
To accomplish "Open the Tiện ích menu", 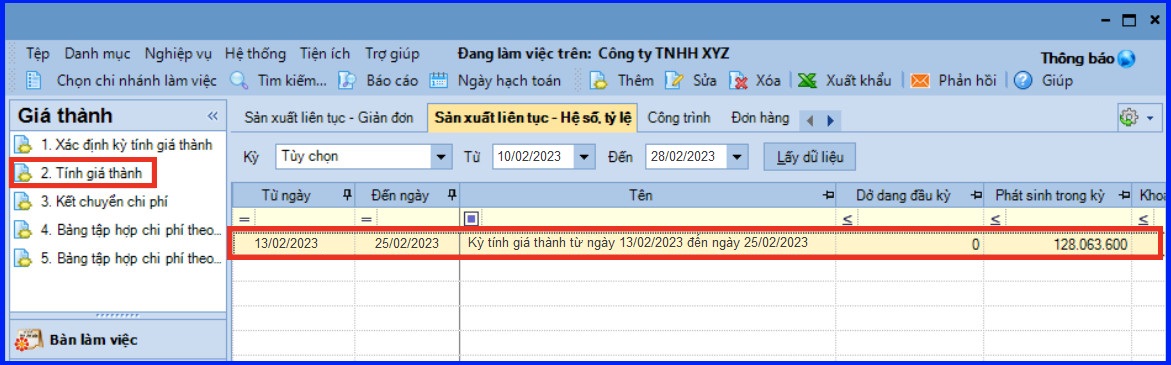I will (325, 54).
